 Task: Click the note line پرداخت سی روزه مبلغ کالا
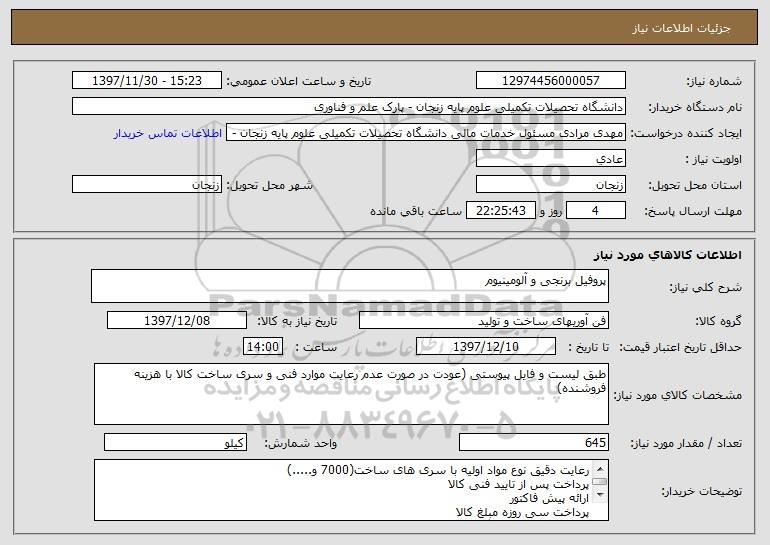522,512
